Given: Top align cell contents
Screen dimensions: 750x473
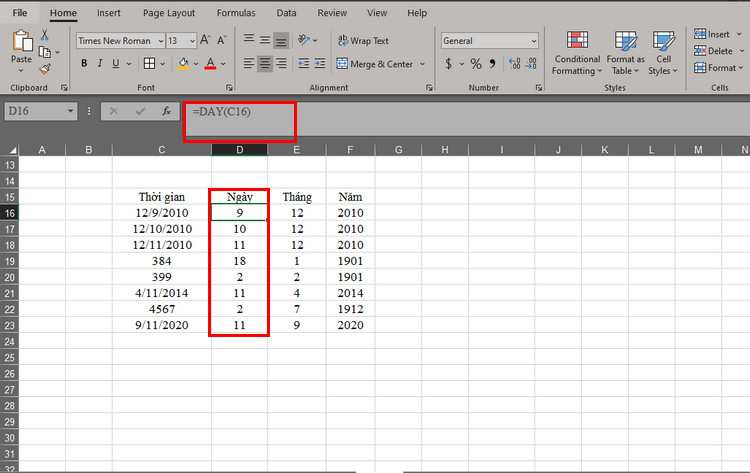Looking at the screenshot, I should [249, 39].
